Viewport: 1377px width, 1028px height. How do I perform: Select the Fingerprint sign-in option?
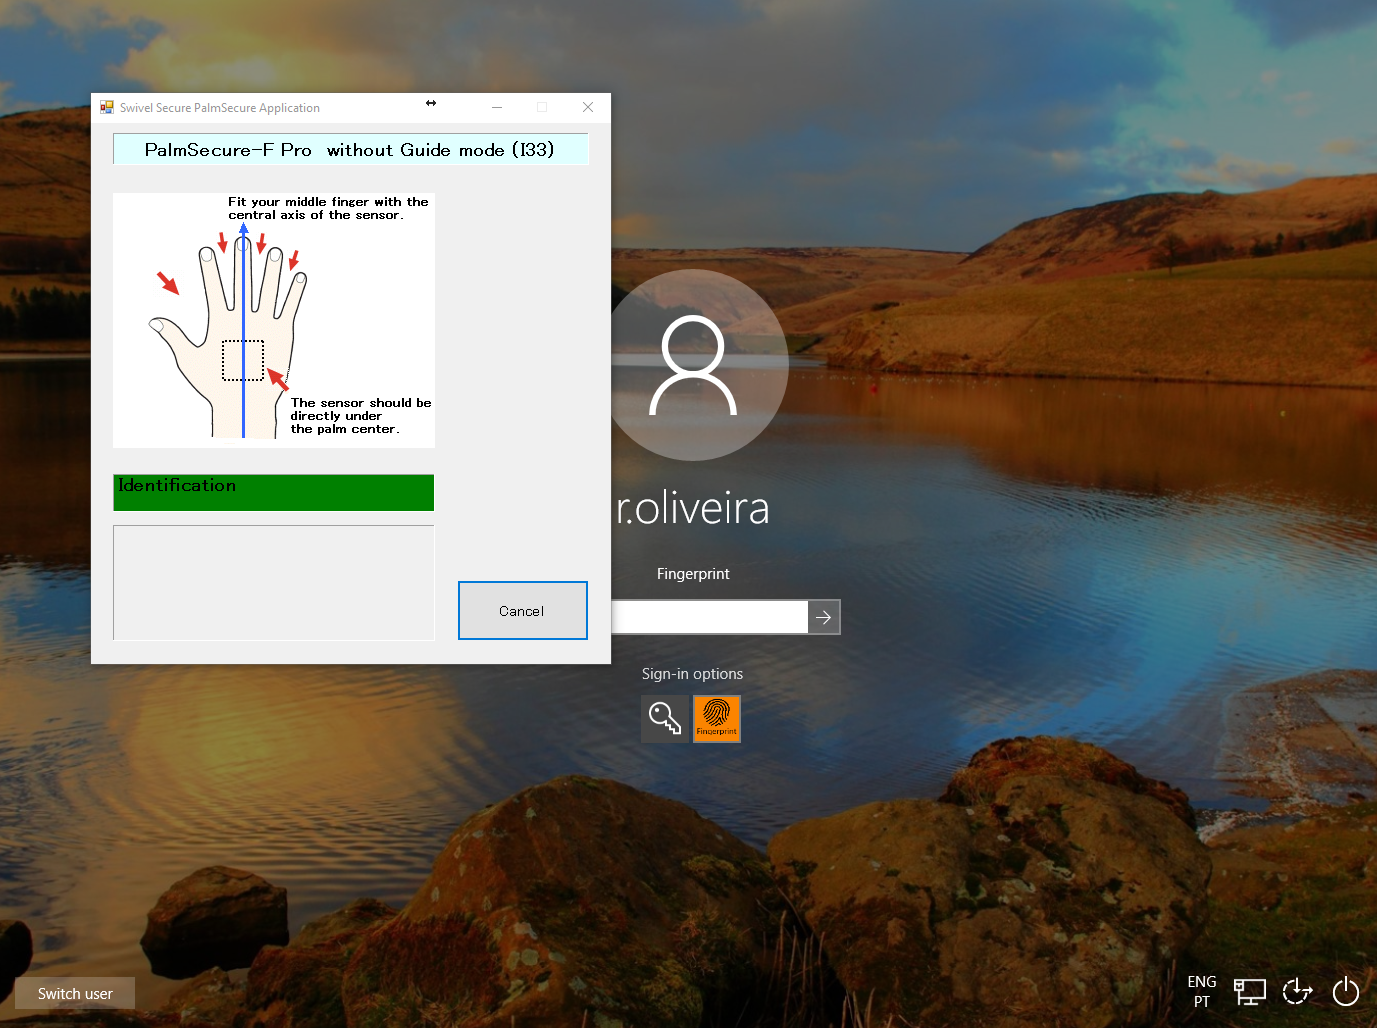(x=717, y=718)
